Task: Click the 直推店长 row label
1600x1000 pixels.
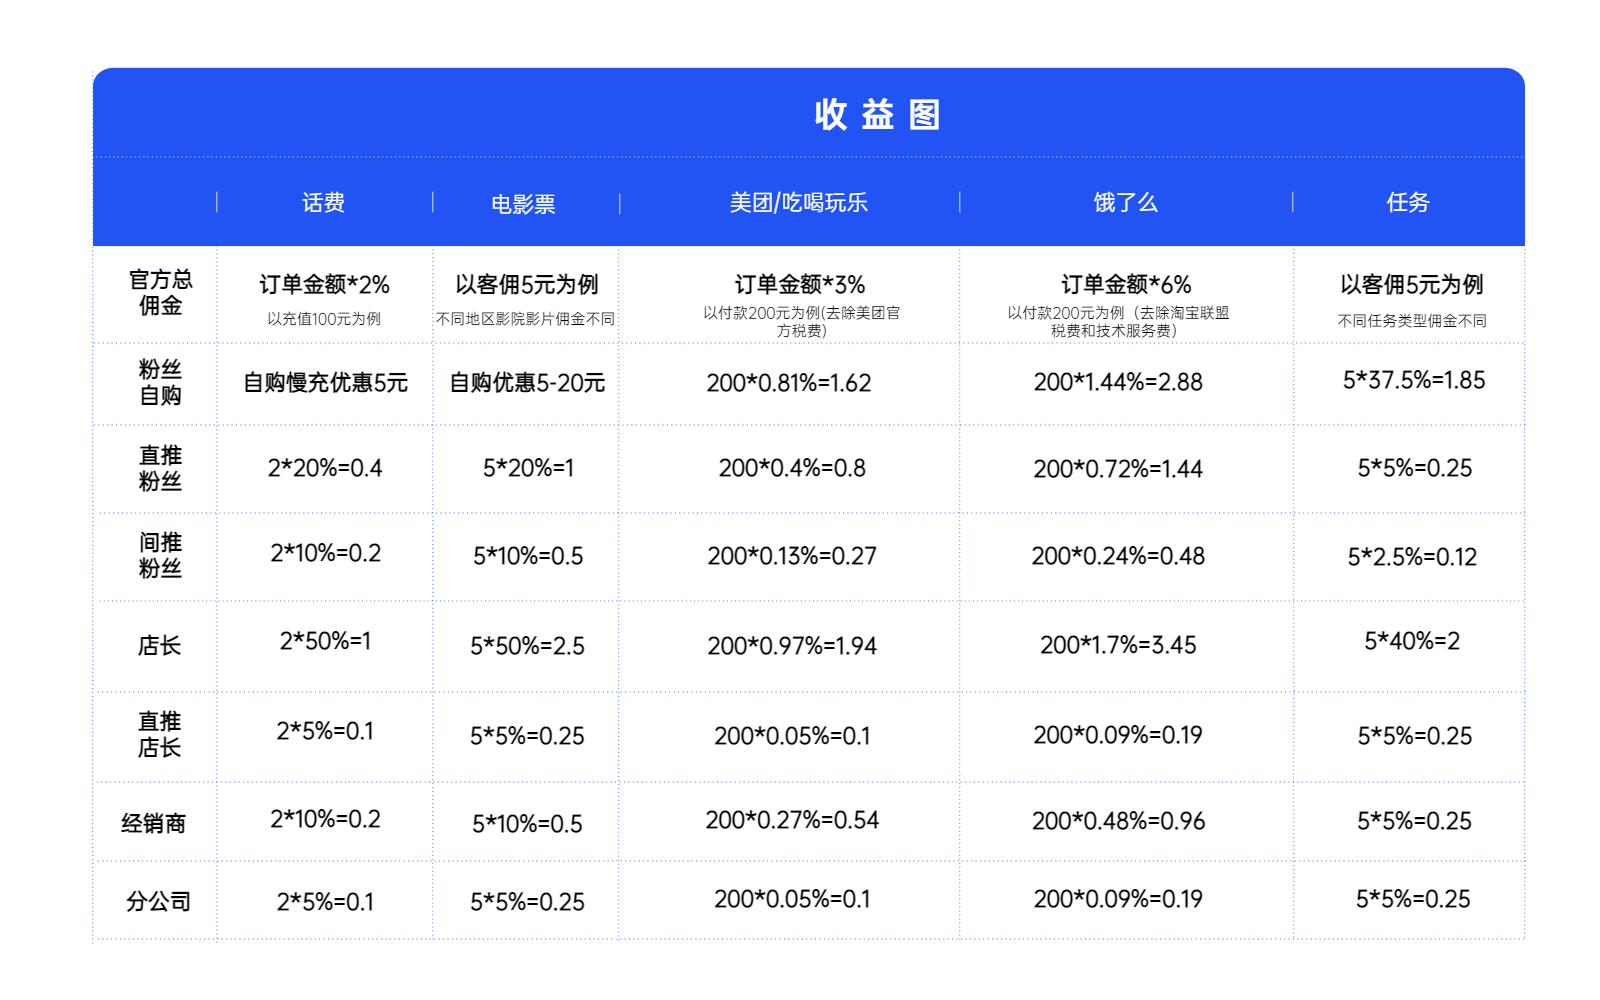Action: click(x=160, y=734)
